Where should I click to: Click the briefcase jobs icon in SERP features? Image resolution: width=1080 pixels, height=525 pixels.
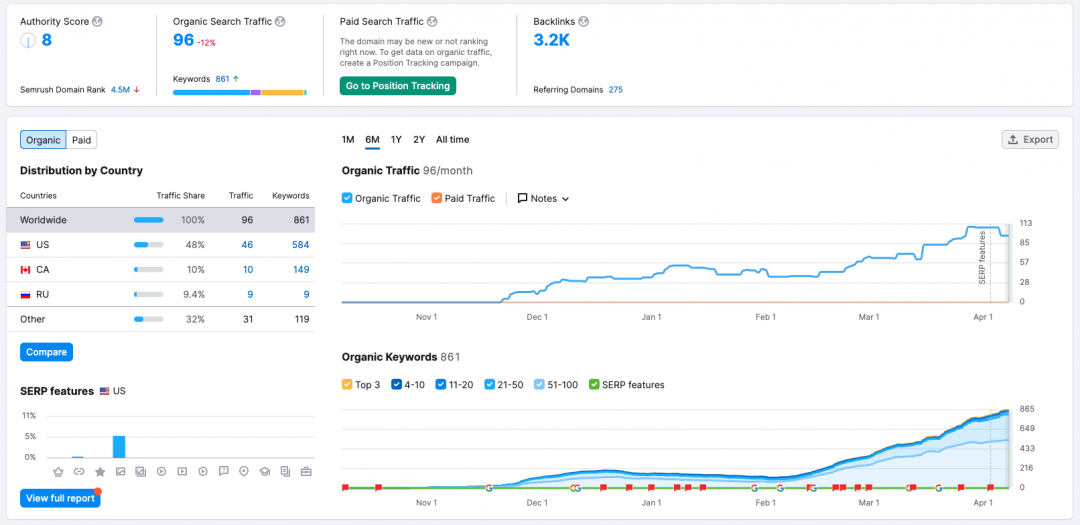pyautogui.click(x=306, y=471)
